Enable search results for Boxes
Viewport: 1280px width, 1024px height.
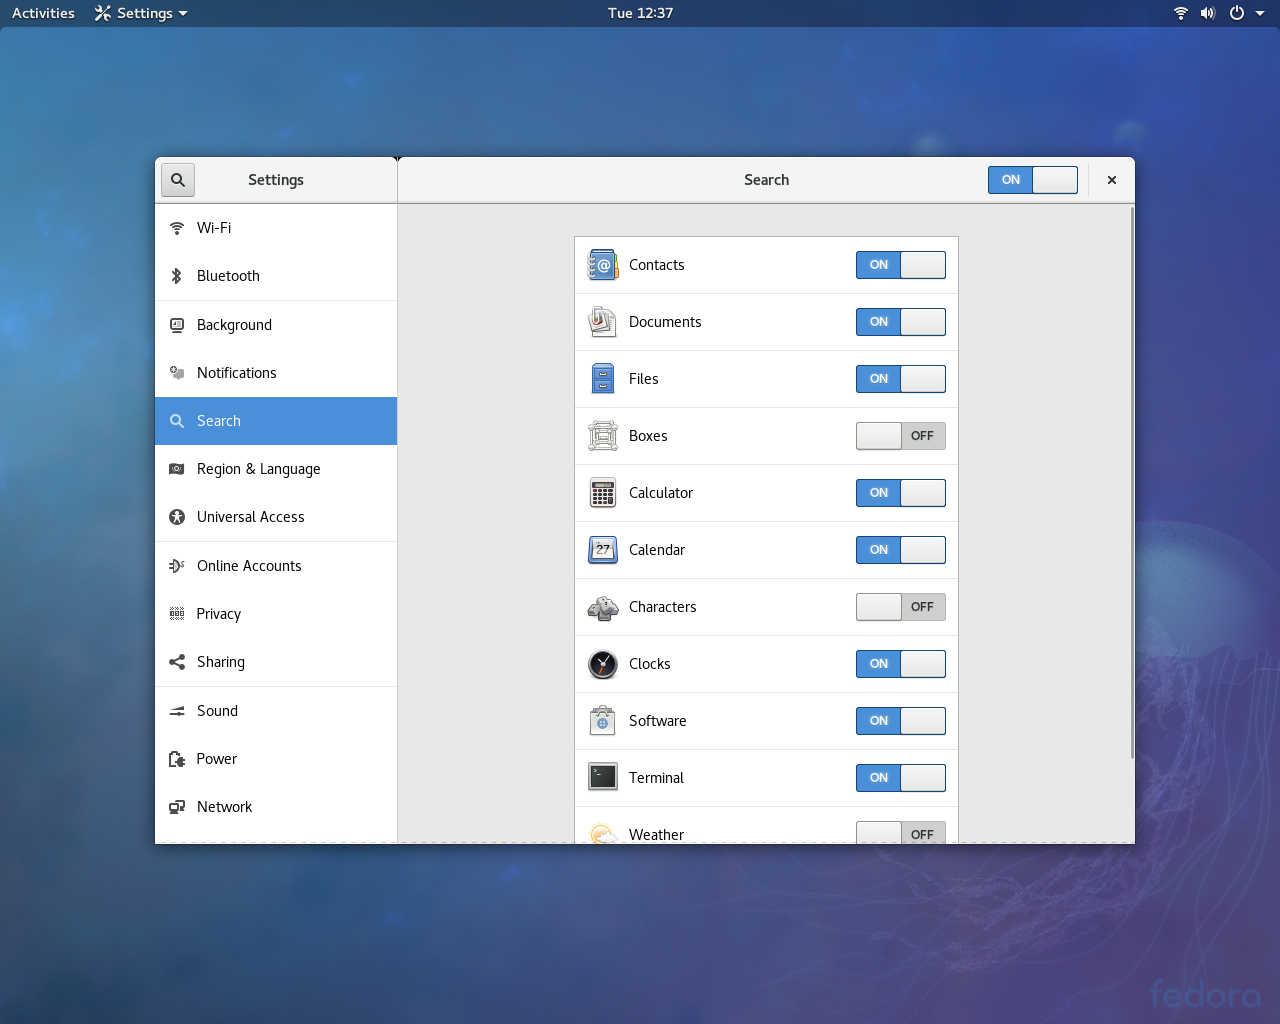click(x=901, y=436)
